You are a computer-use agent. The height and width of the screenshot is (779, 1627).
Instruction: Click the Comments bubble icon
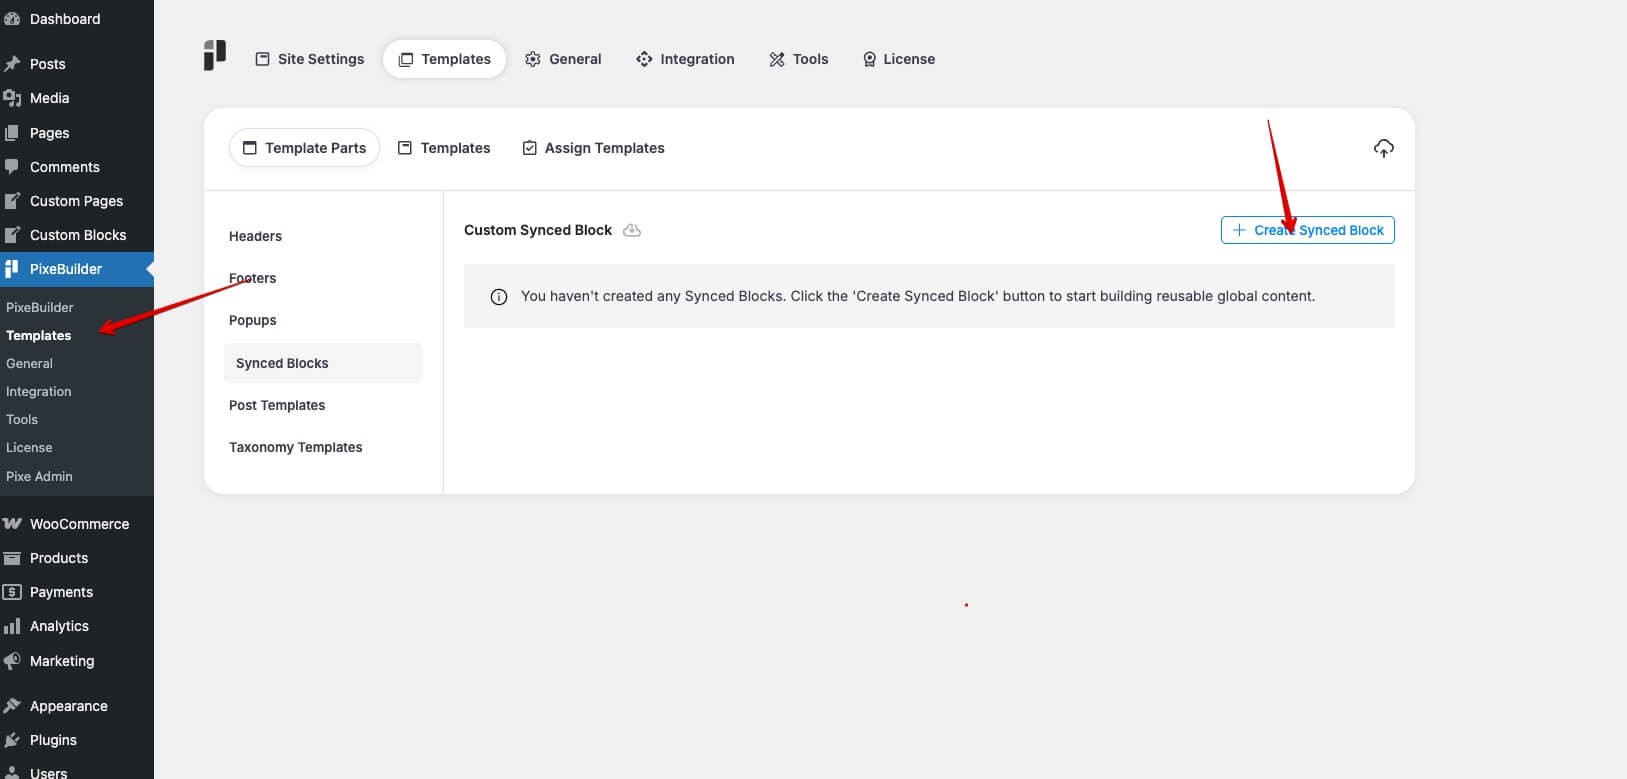[12, 167]
